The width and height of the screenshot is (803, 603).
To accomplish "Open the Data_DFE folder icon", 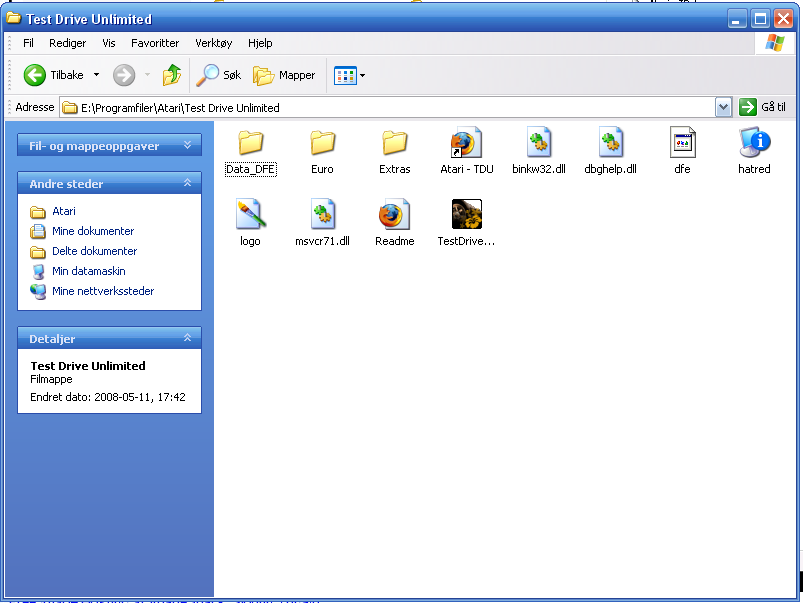I will (250, 142).
